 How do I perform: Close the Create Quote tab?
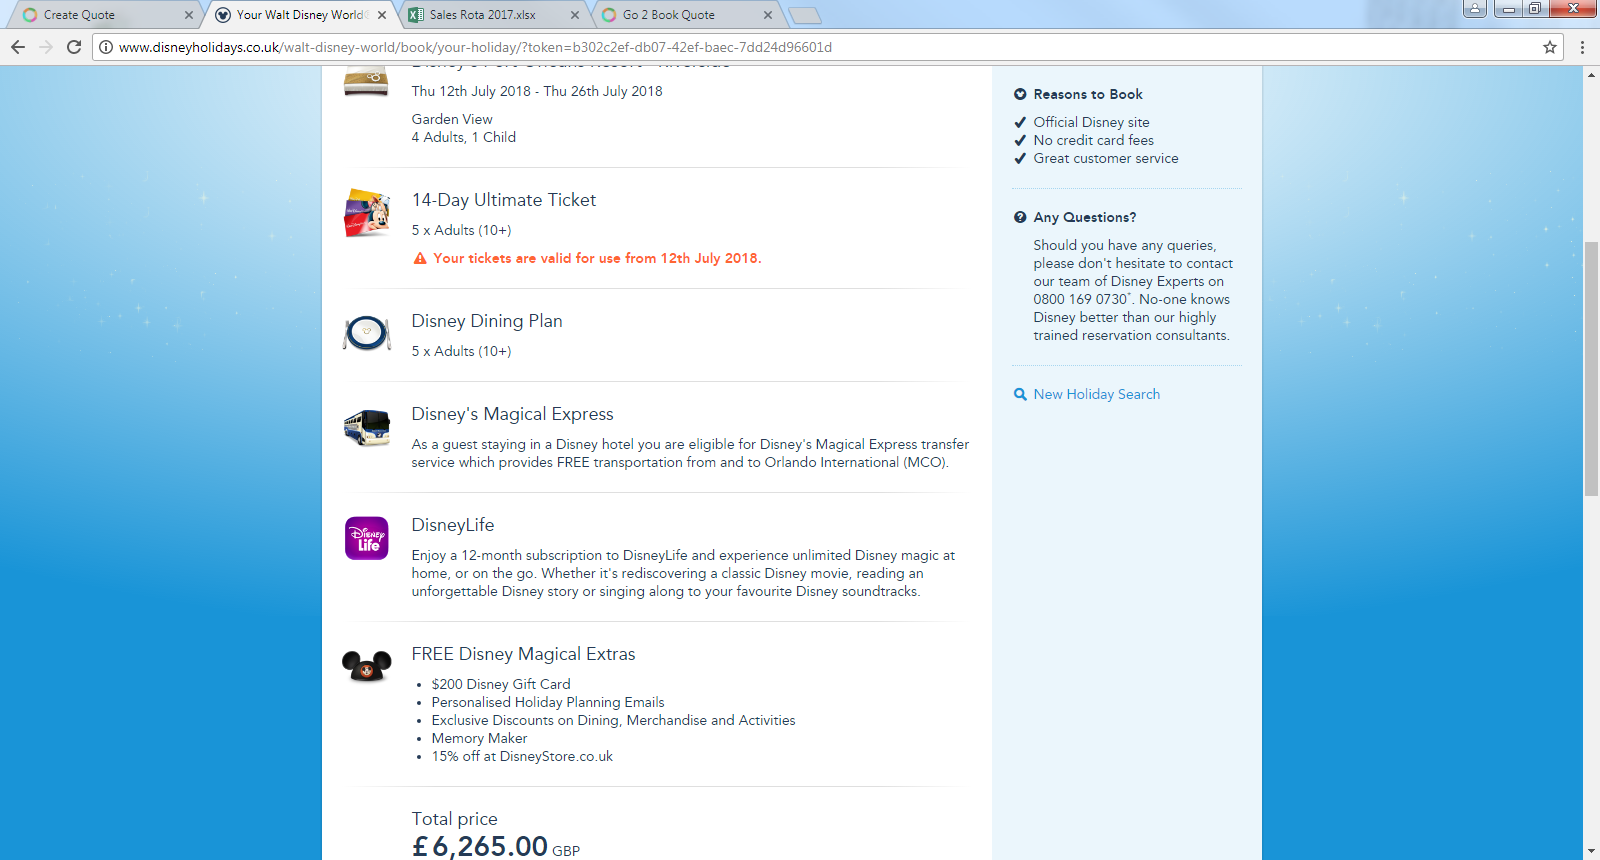[189, 15]
